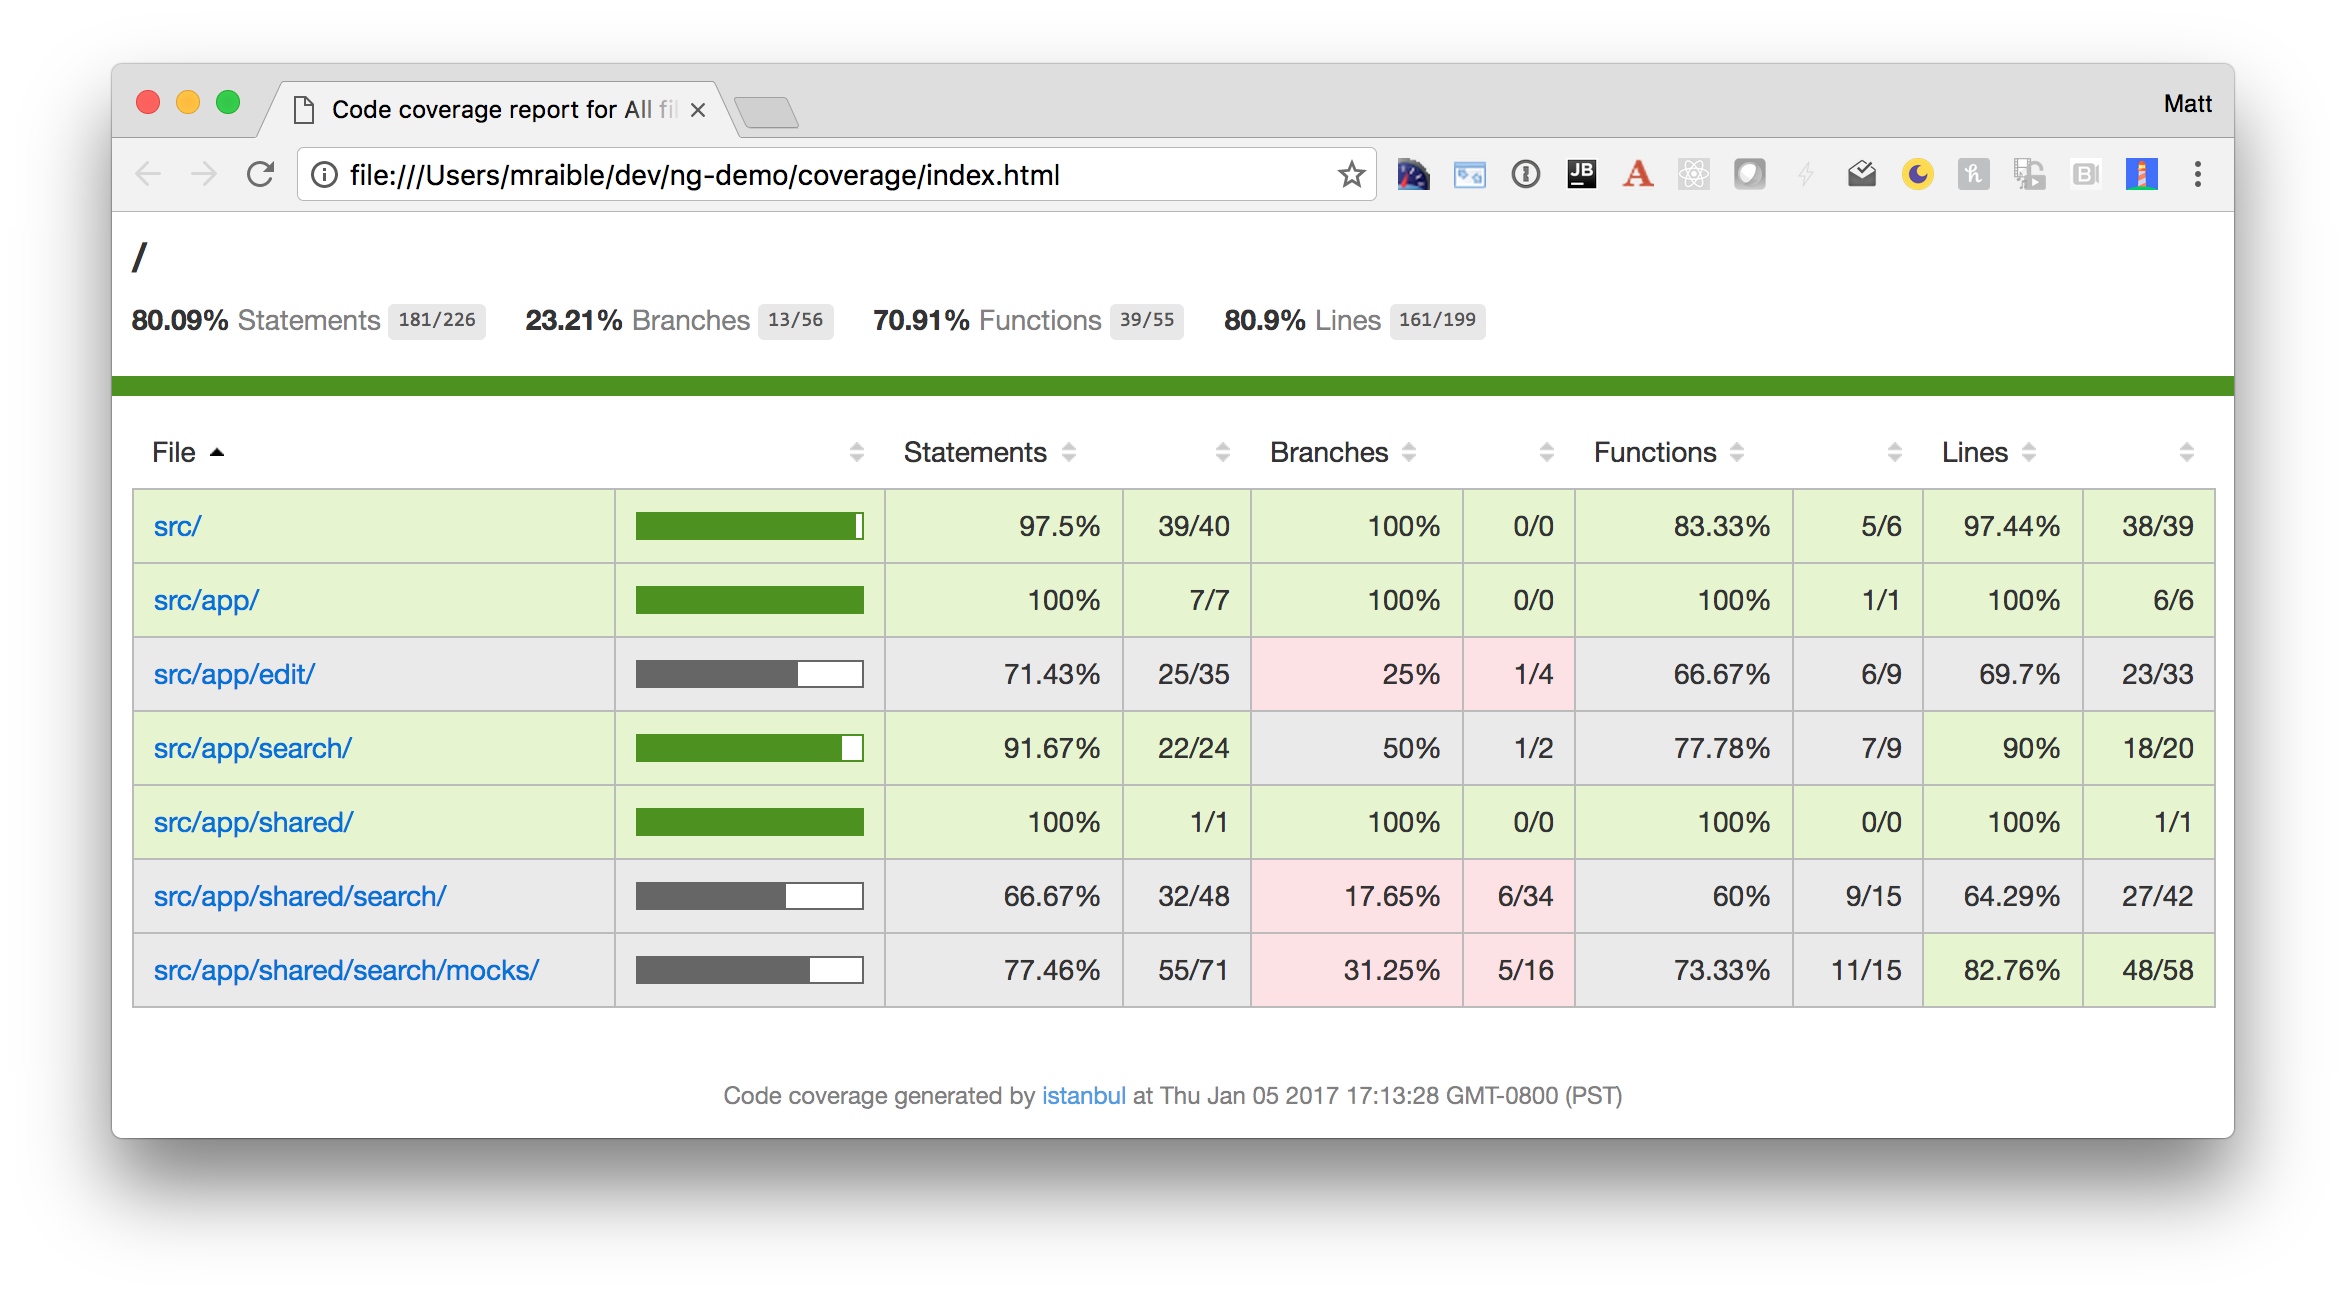Sort the table by File column

(175, 453)
